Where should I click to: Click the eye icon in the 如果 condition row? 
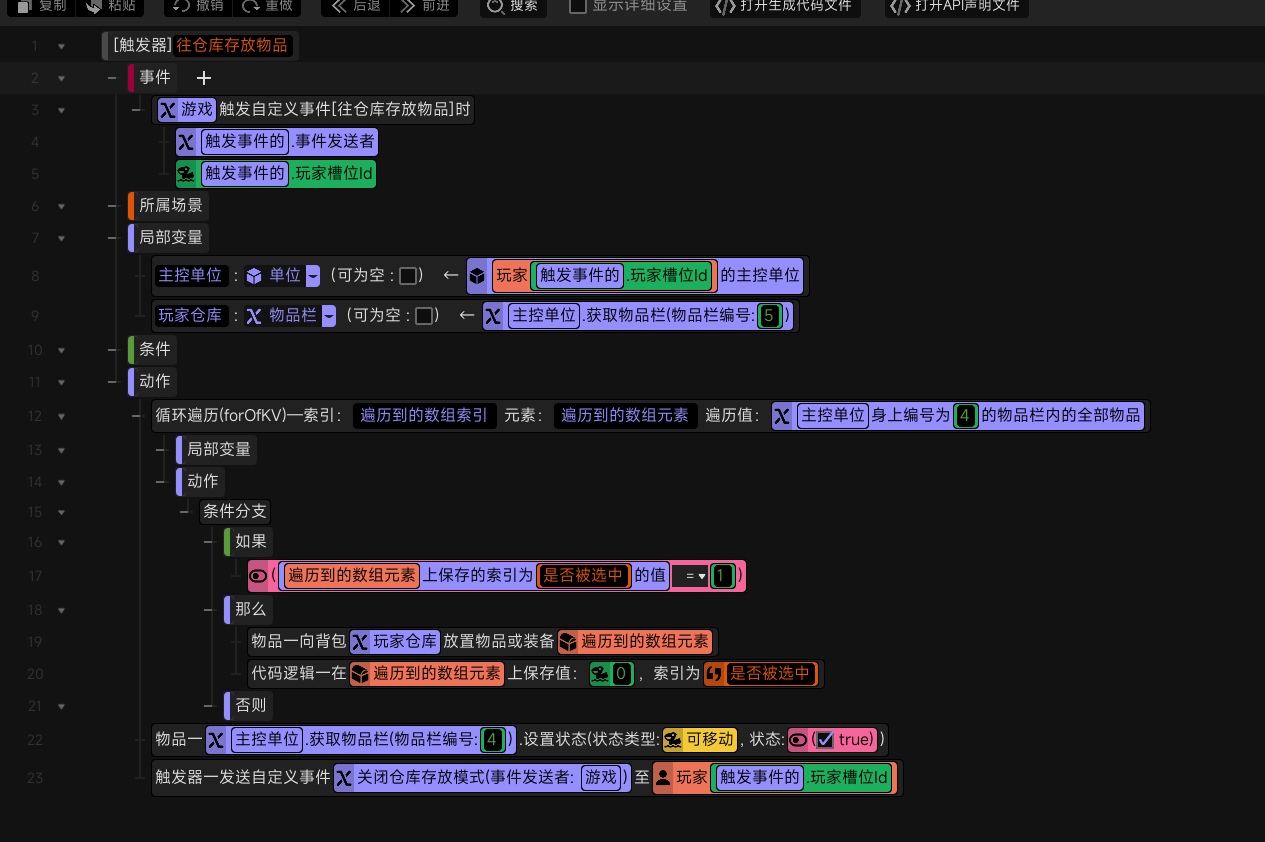[258, 576]
